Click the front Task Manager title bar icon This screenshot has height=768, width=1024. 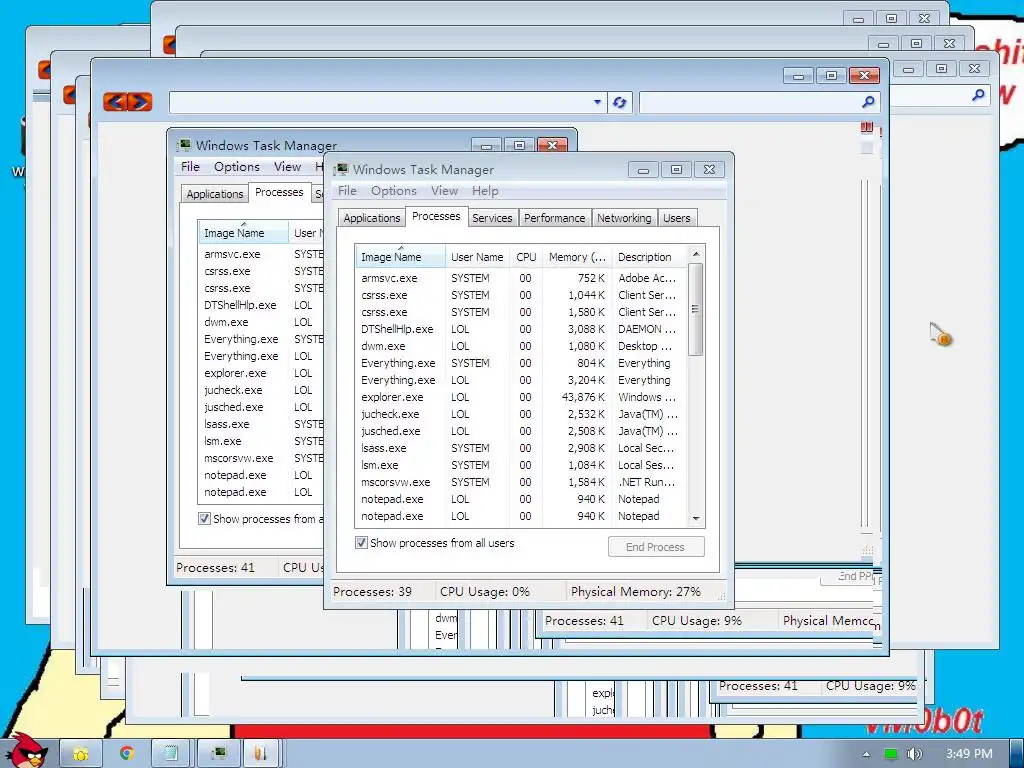pos(340,170)
